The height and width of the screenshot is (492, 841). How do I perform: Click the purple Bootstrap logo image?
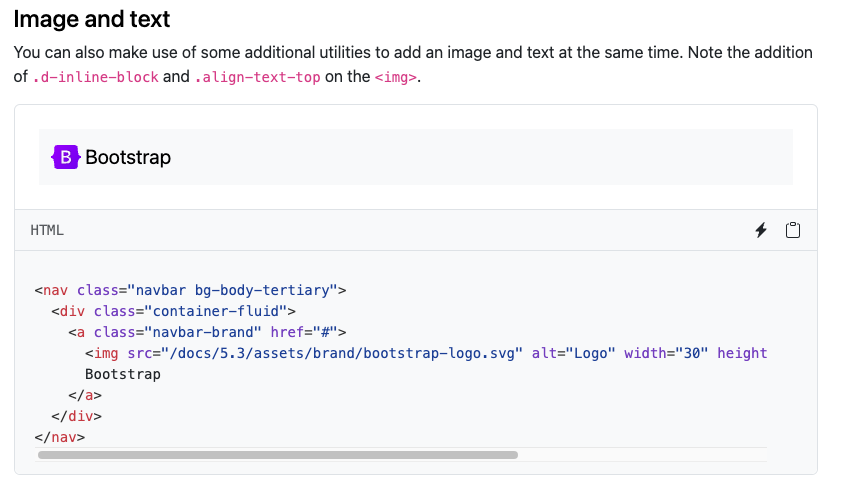click(65, 157)
